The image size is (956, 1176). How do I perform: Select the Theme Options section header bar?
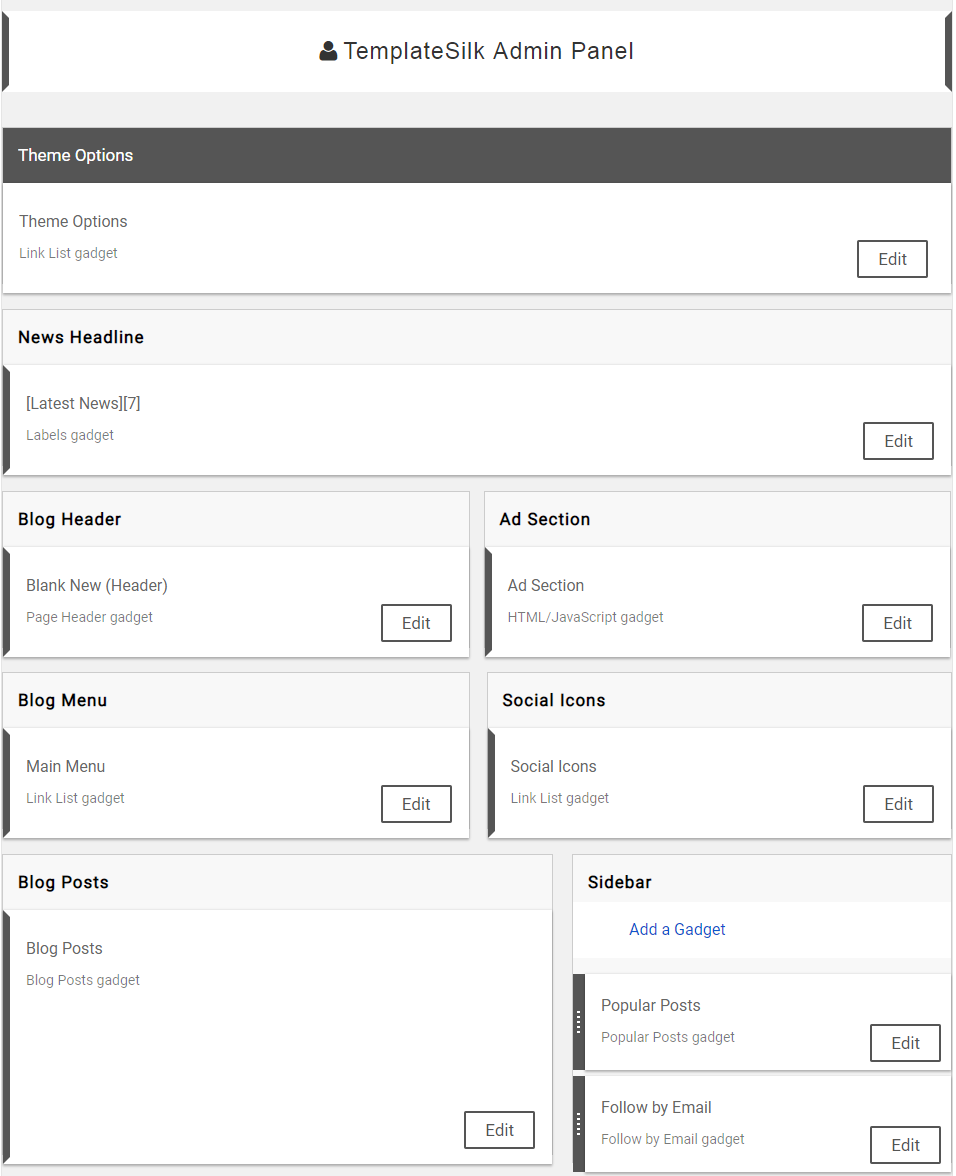477,155
